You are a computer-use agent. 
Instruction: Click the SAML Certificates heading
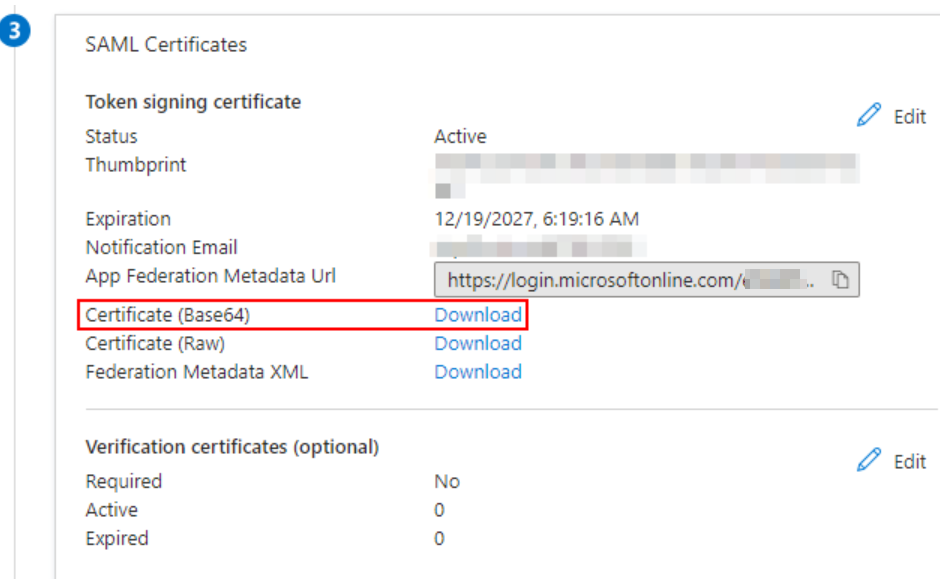coord(166,44)
